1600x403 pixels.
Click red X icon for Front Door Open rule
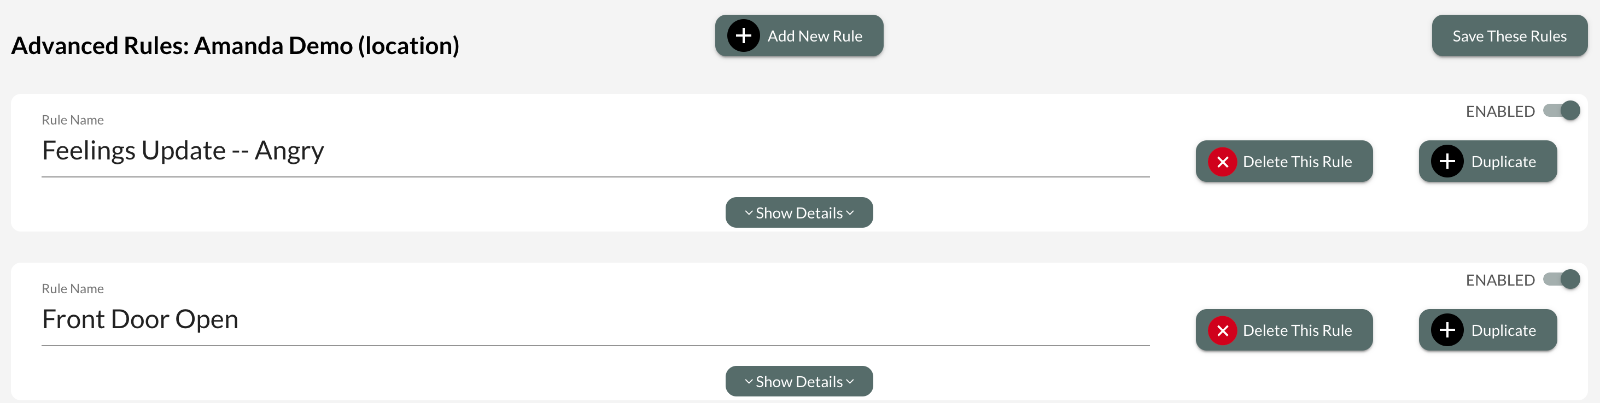[1222, 331]
